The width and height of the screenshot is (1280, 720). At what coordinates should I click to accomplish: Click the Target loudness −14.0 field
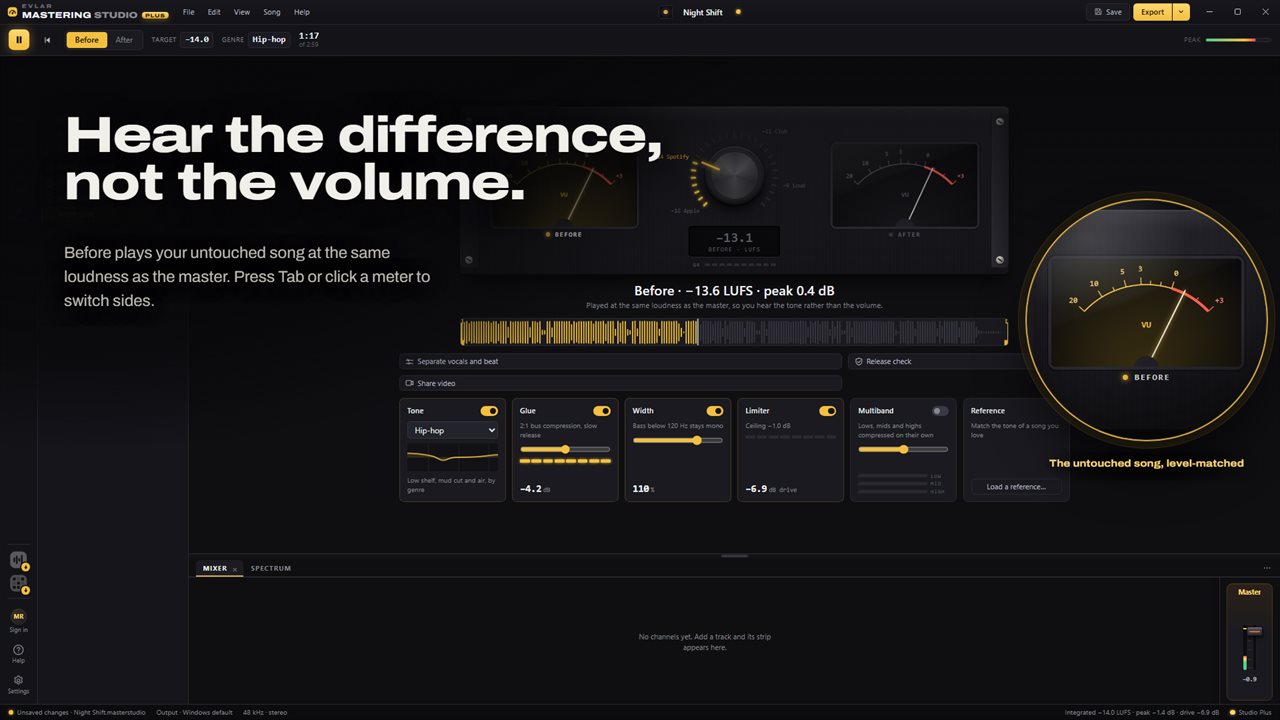197,40
